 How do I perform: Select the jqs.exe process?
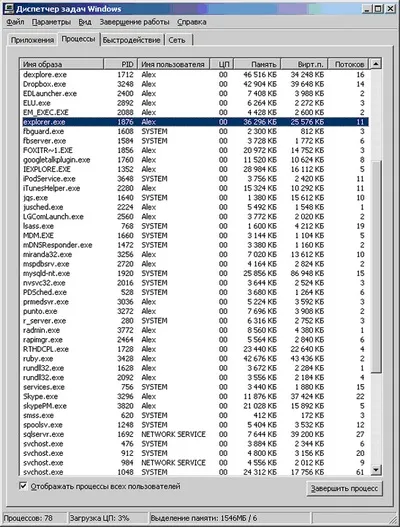(x=194, y=198)
